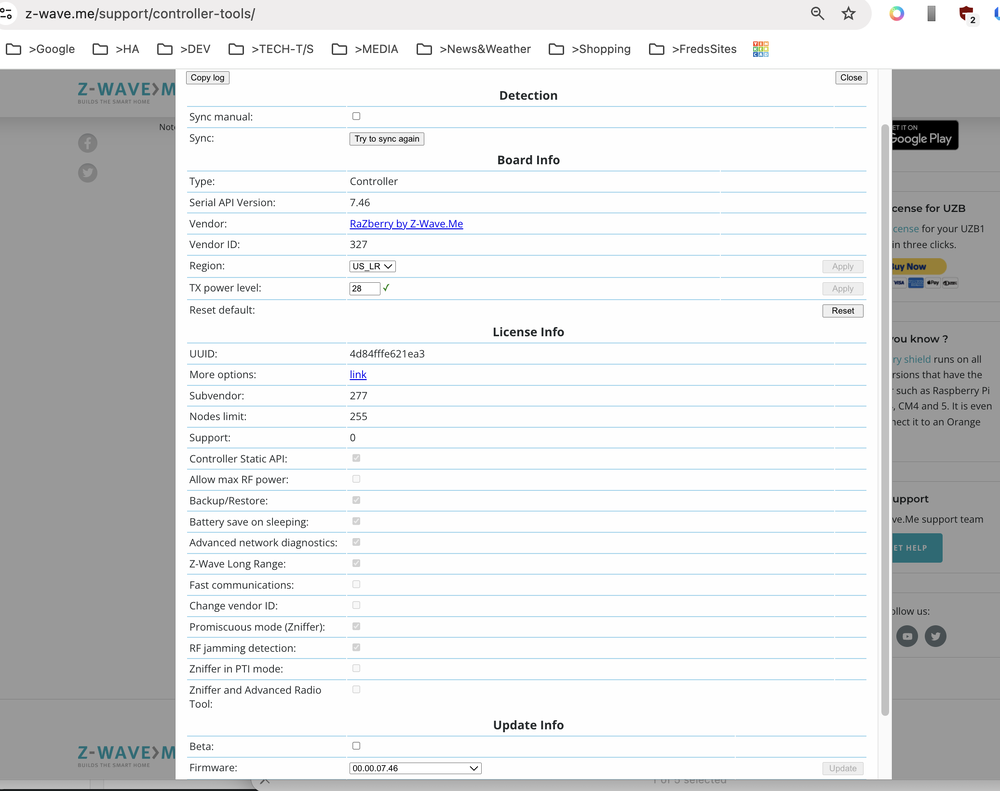Click the Promiscuous mode (Zniffer) checkbox
The height and width of the screenshot is (791, 1000).
(x=357, y=626)
